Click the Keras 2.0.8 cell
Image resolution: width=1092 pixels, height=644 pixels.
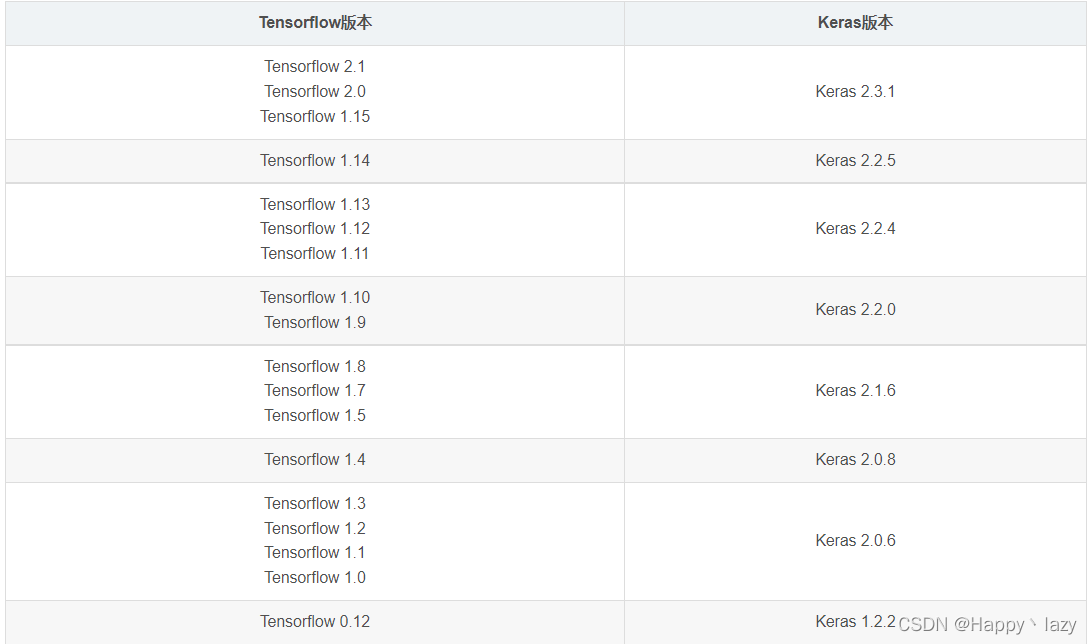tap(855, 459)
